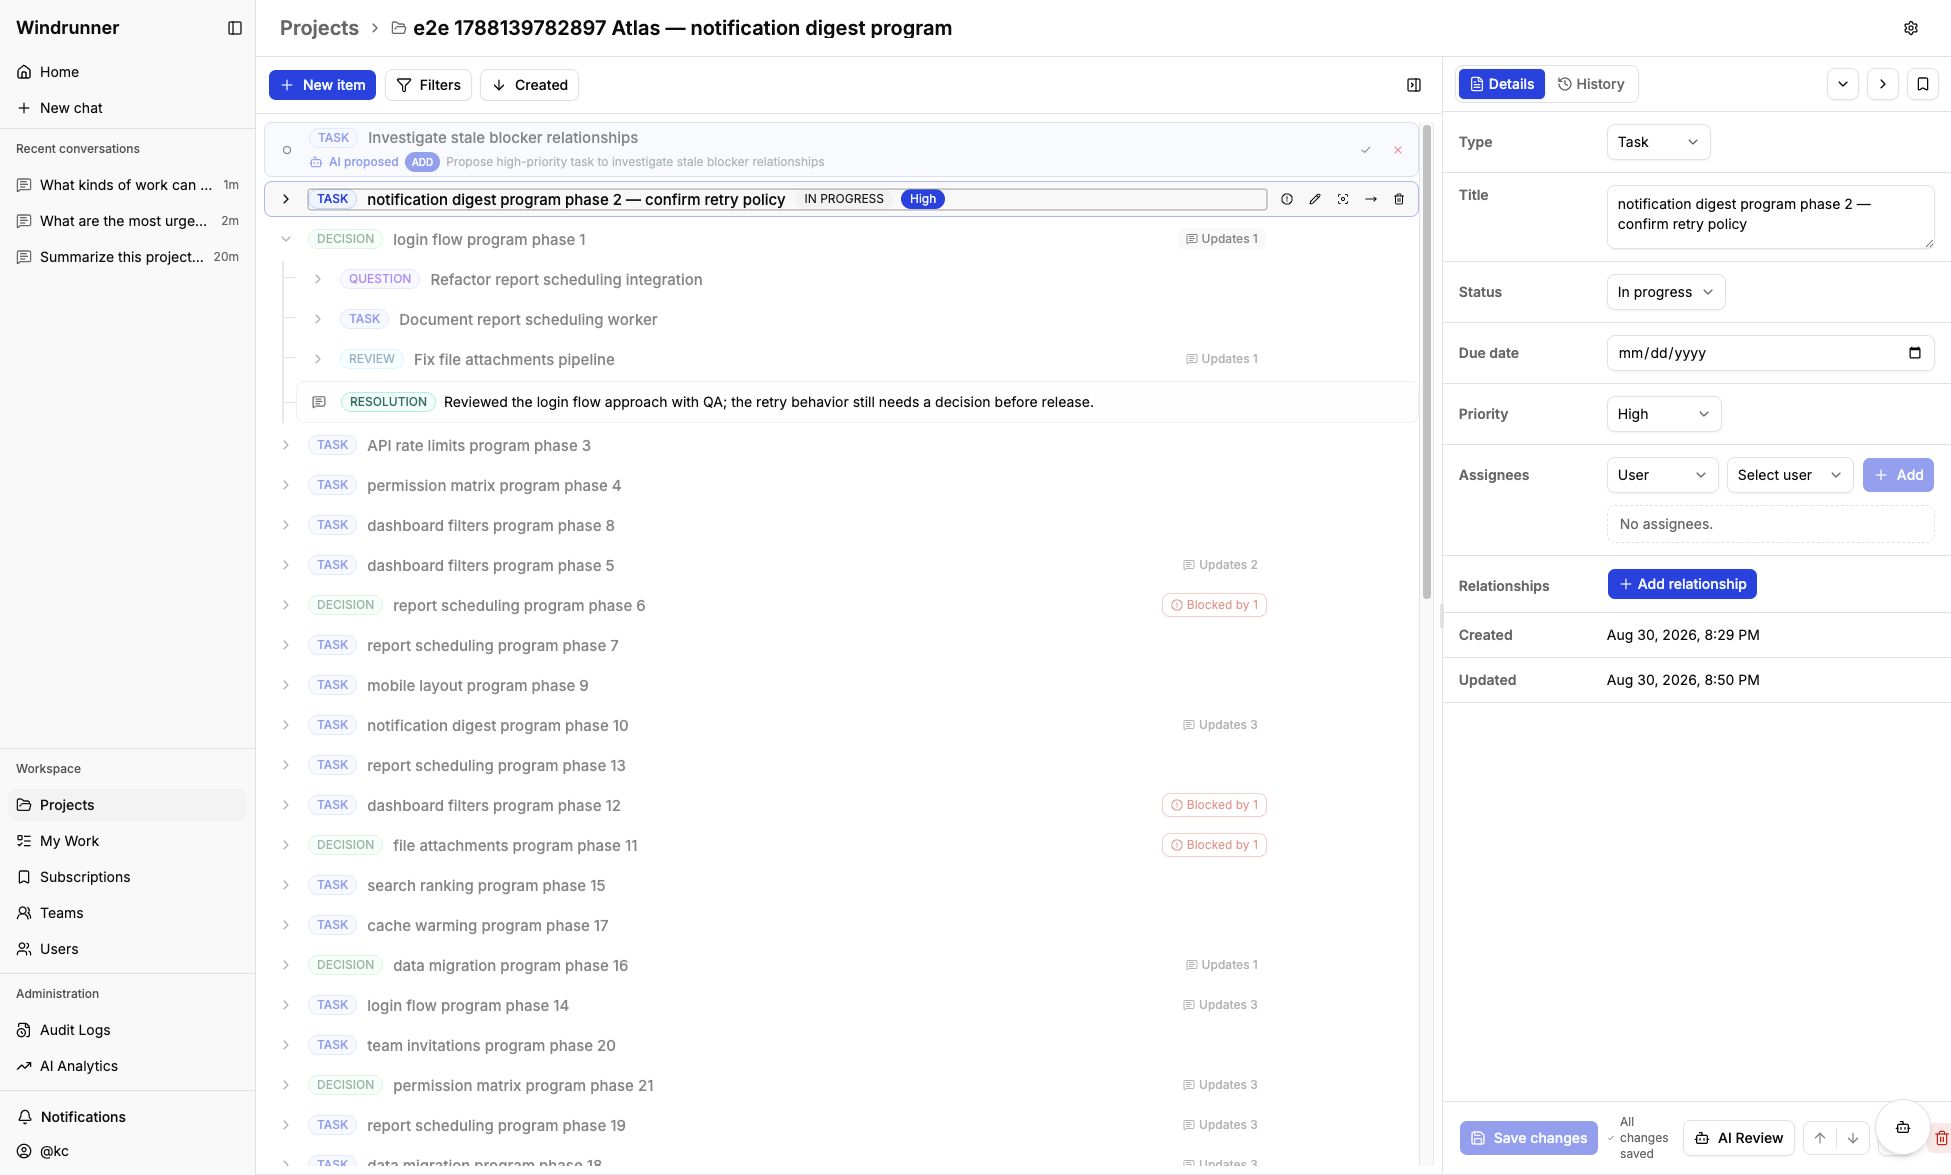Move item down with the down arrow
The height and width of the screenshot is (1175, 1951).
pyautogui.click(x=1853, y=1138)
